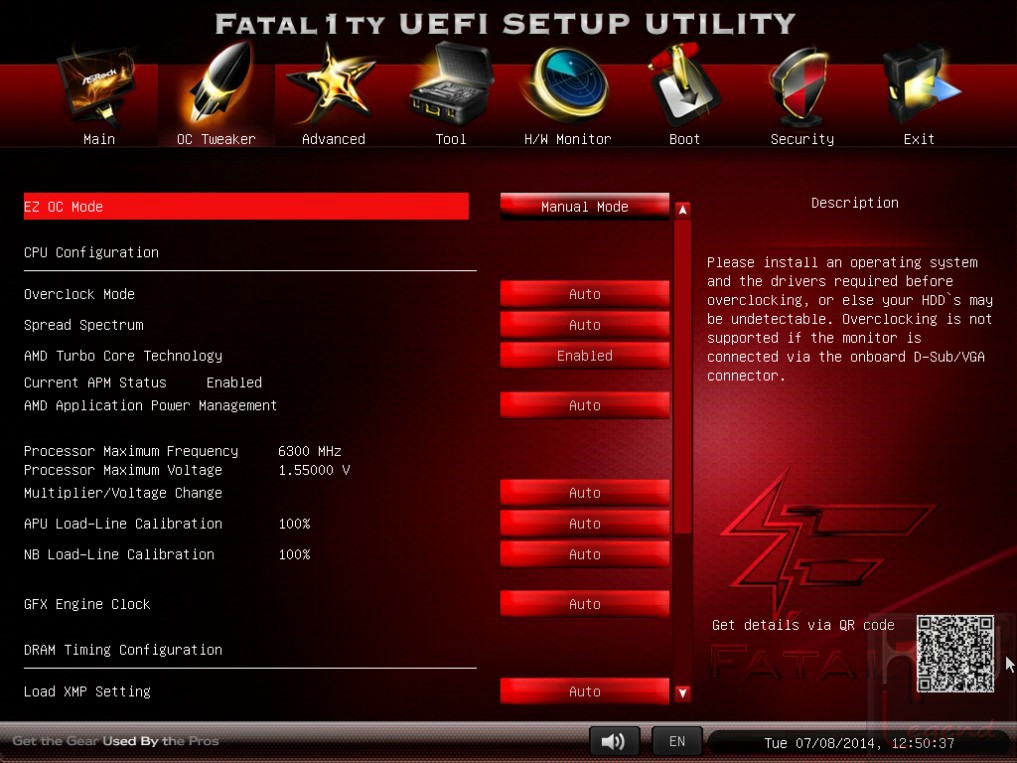The image size is (1017, 763).
Task: Select the Load XMP Setting label
Action: 87,692
